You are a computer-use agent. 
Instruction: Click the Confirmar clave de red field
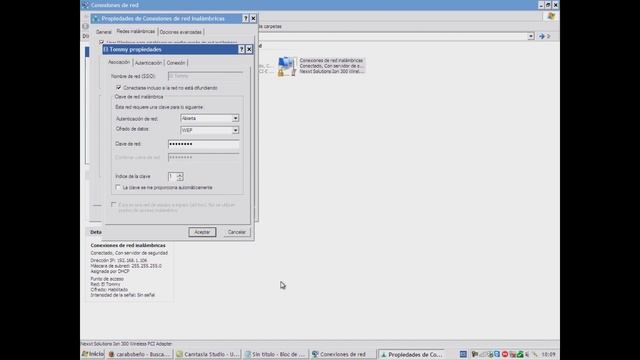point(204,157)
